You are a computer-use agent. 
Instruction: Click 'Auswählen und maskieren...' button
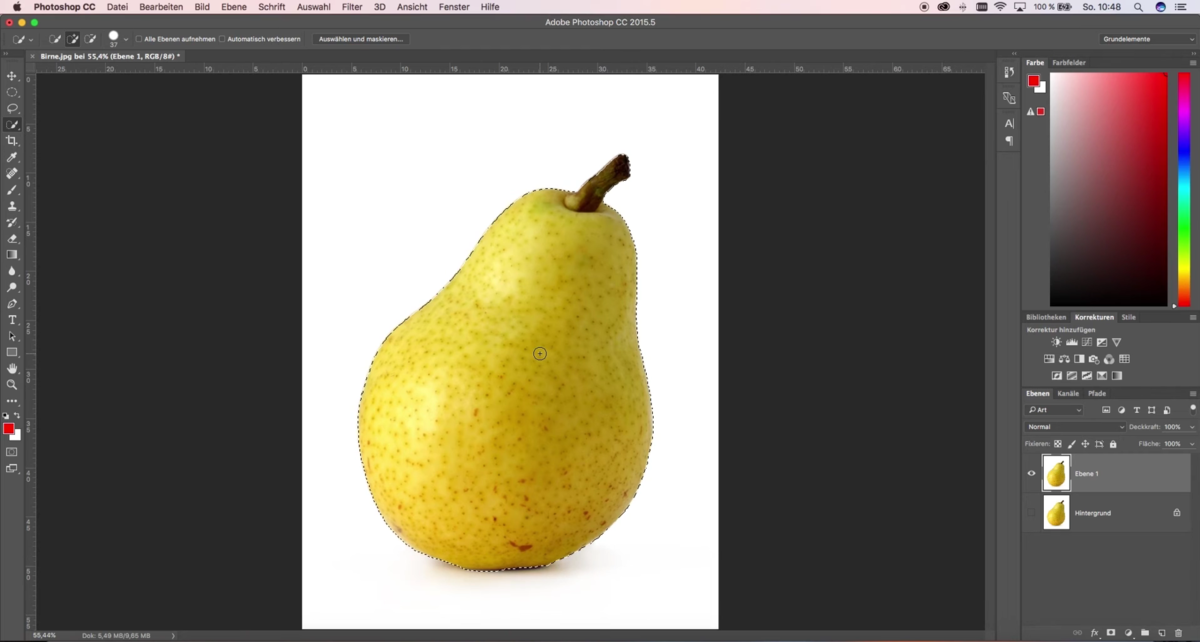(x=360, y=39)
